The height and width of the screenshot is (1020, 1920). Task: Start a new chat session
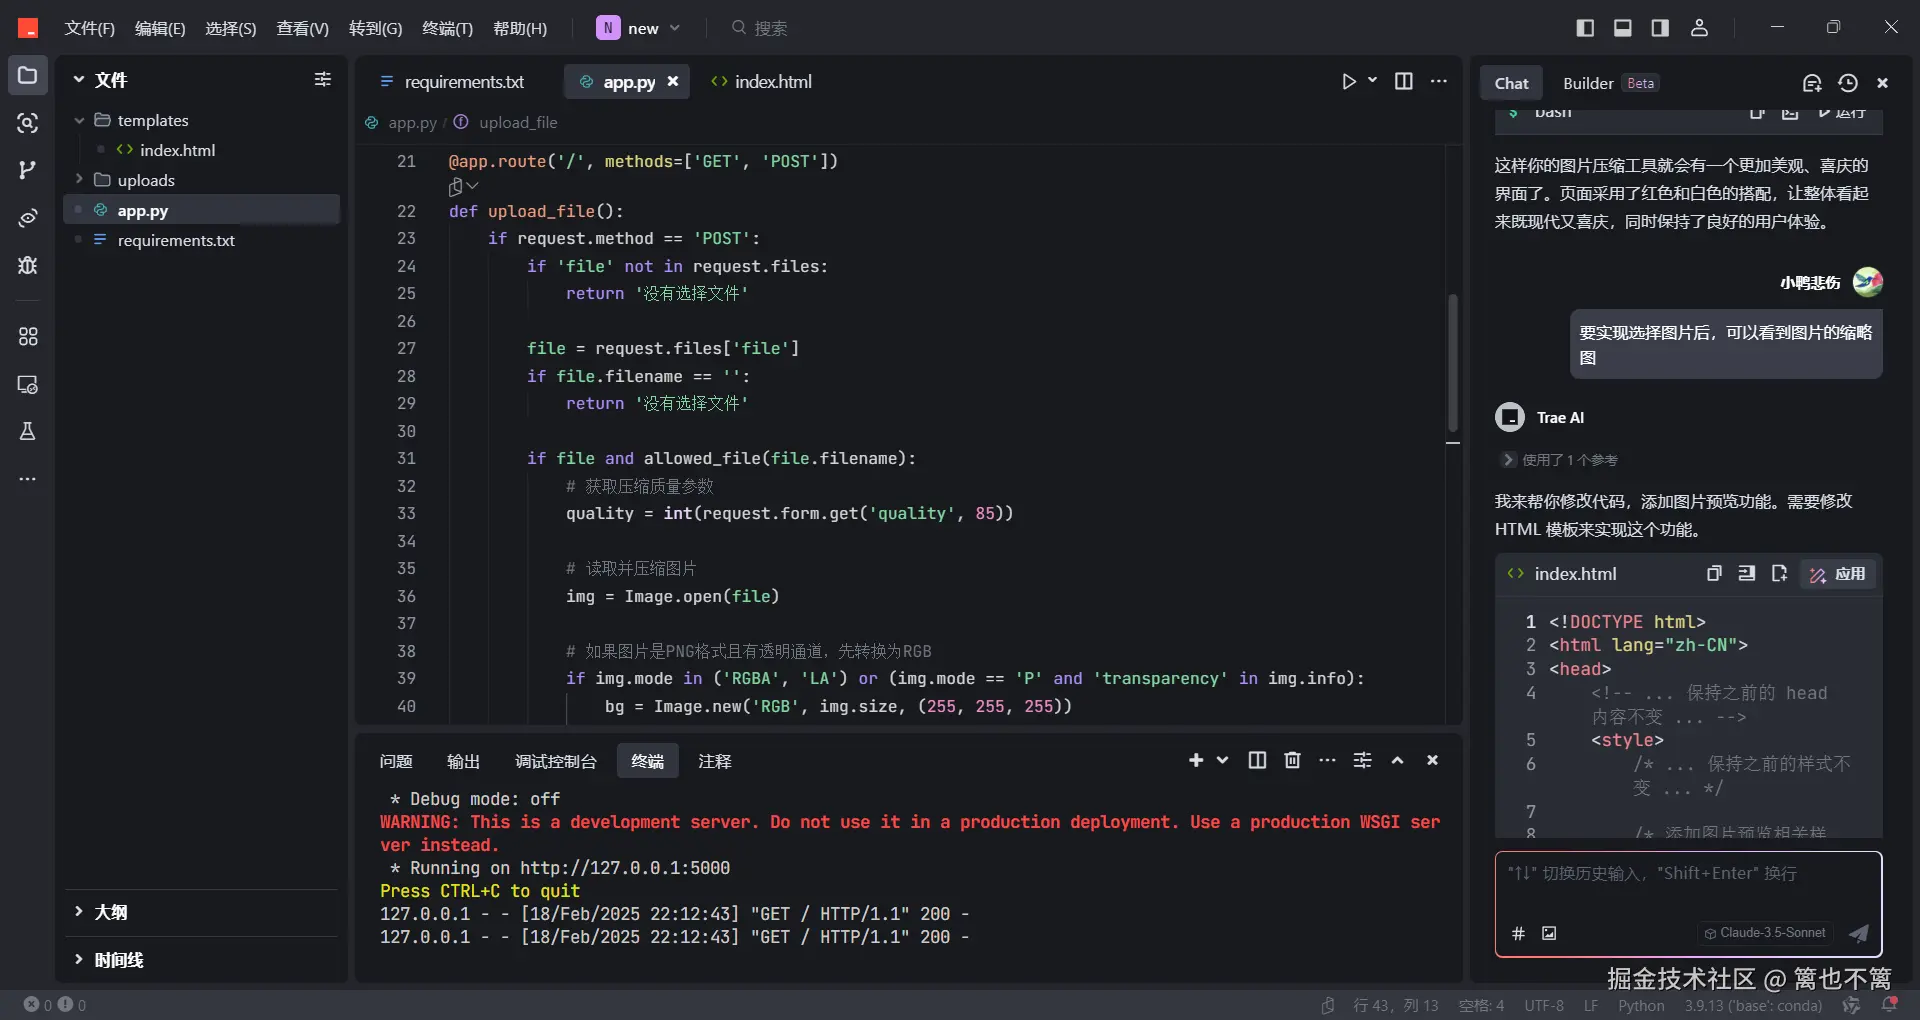(x=1812, y=83)
